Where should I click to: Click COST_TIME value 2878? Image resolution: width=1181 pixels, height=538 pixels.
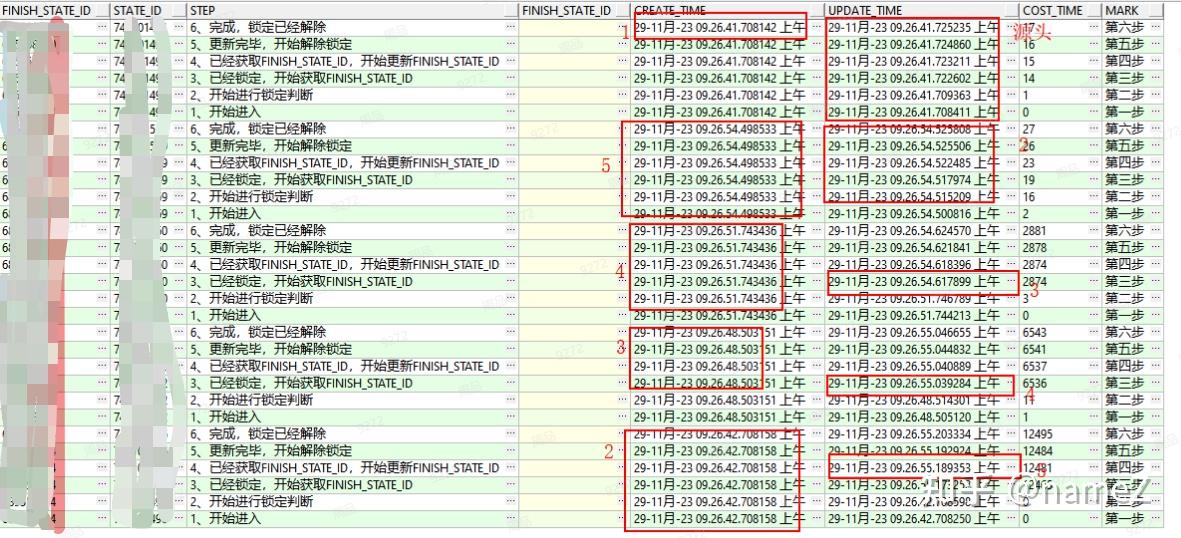tap(1036, 247)
